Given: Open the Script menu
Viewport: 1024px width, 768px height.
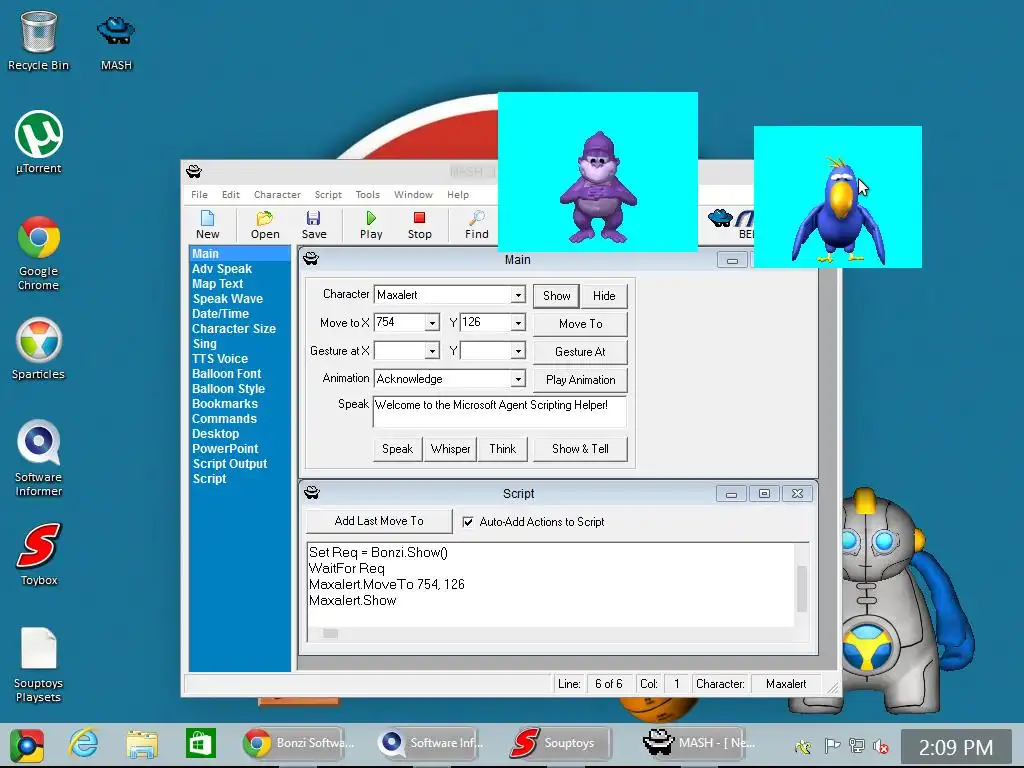Looking at the screenshot, I should click(328, 195).
